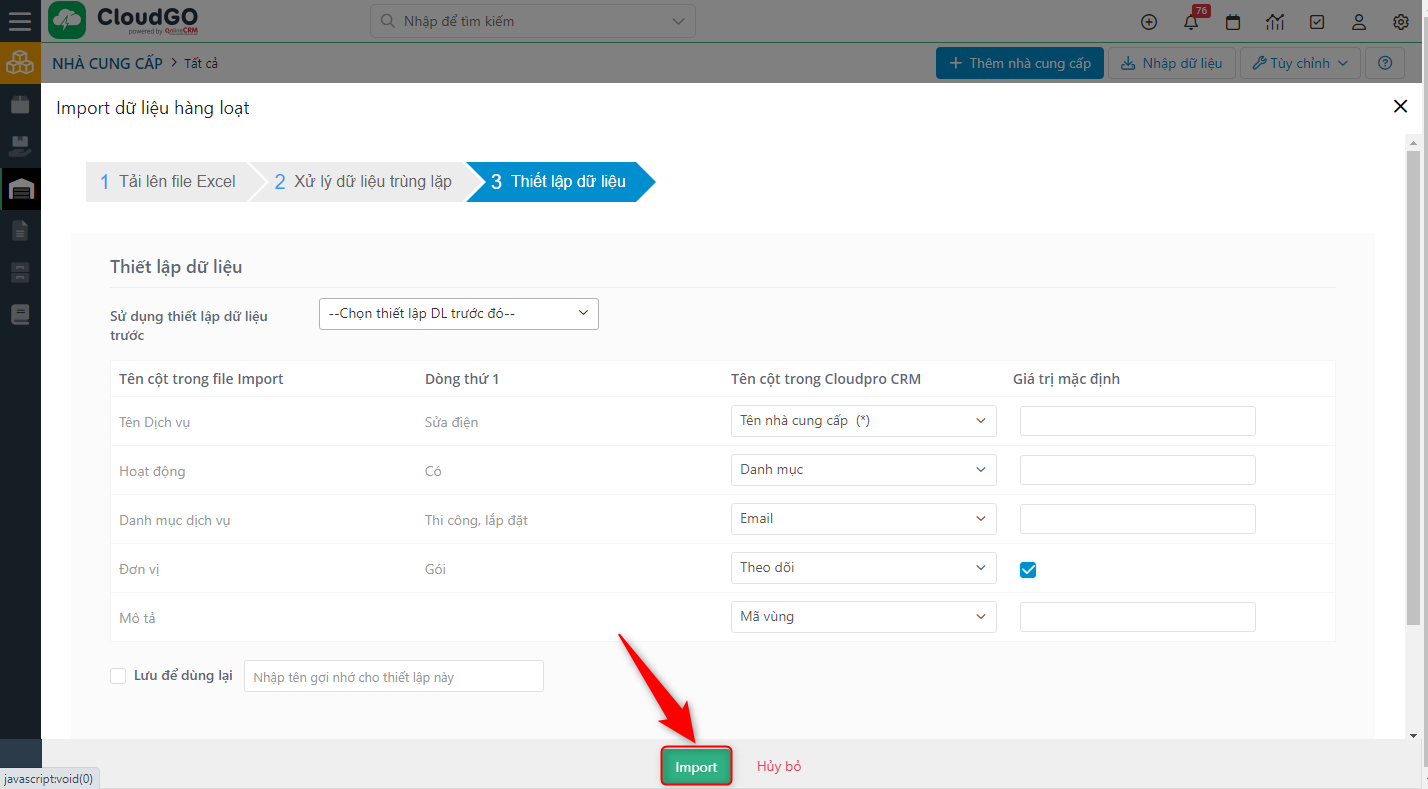Change the Danh mục column mapping dropdown
The width and height of the screenshot is (1428, 789).
[x=862, y=469]
